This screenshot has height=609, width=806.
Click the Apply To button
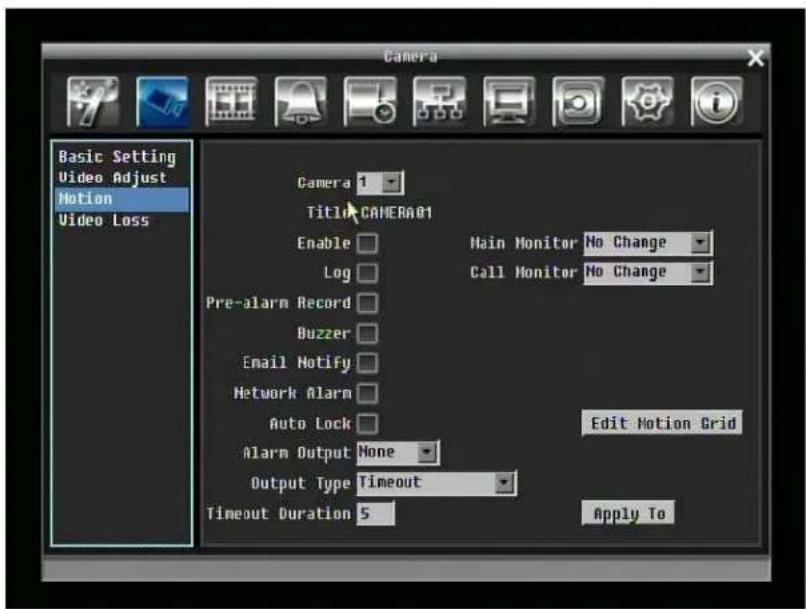(628, 513)
